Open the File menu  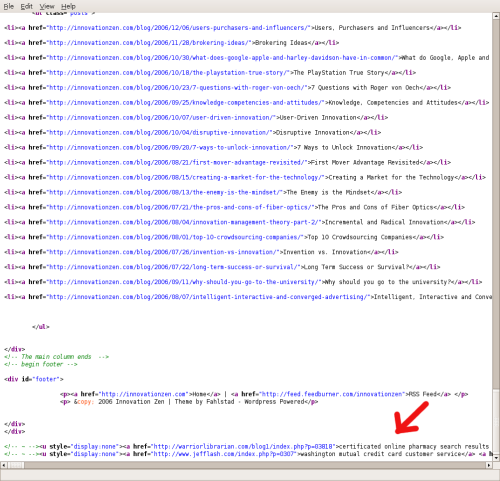tap(9, 6)
